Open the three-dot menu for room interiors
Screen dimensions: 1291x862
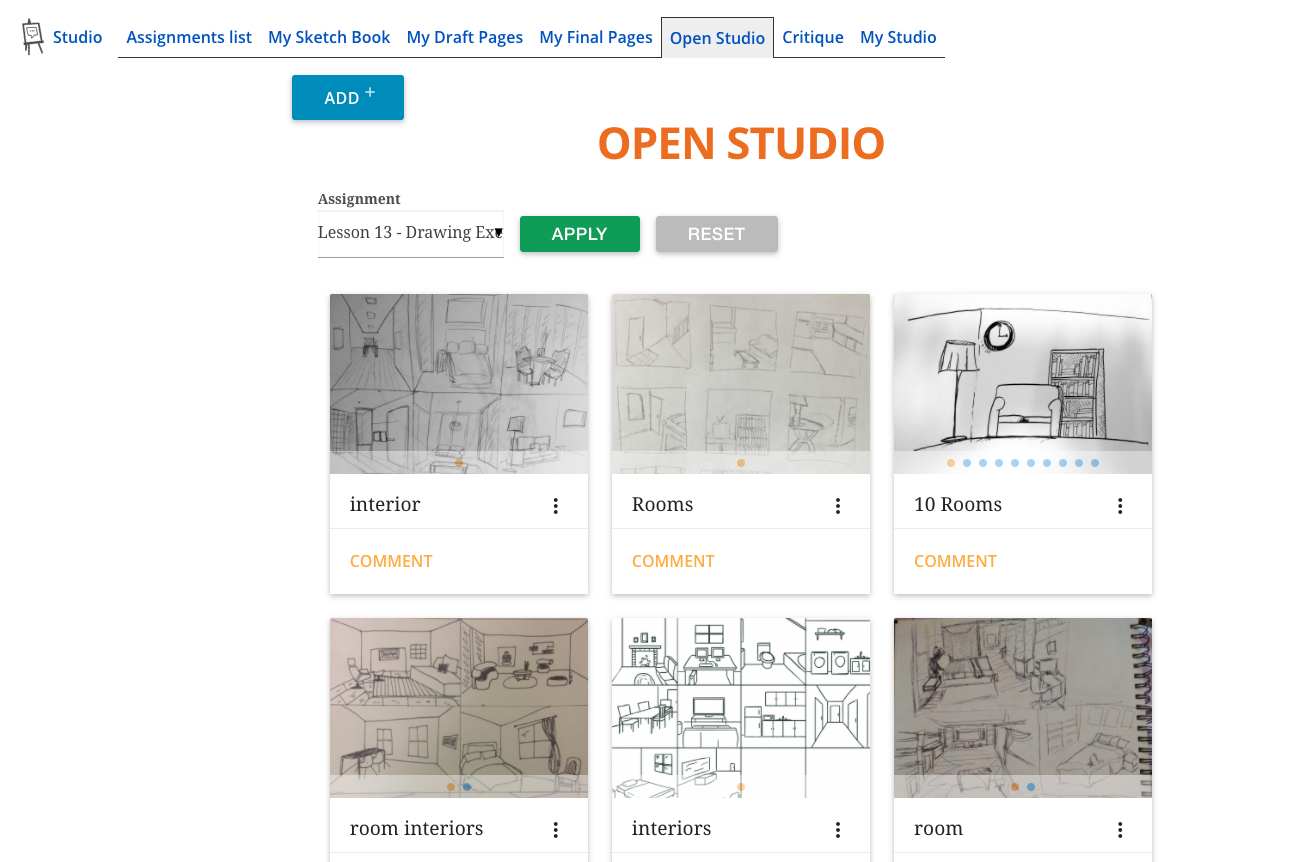coord(556,830)
